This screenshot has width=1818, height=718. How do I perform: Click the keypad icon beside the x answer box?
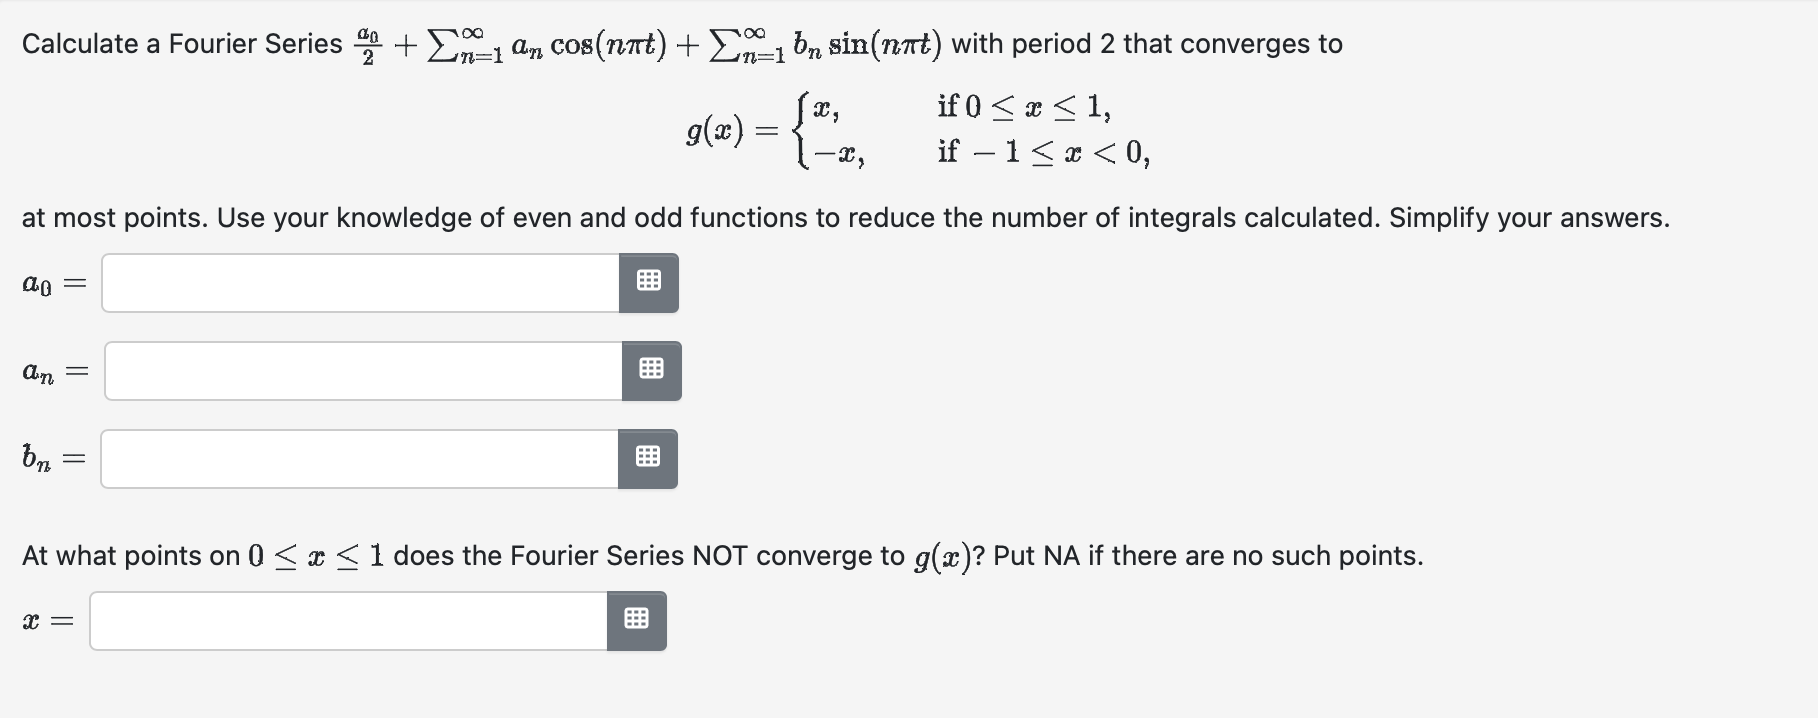(637, 620)
